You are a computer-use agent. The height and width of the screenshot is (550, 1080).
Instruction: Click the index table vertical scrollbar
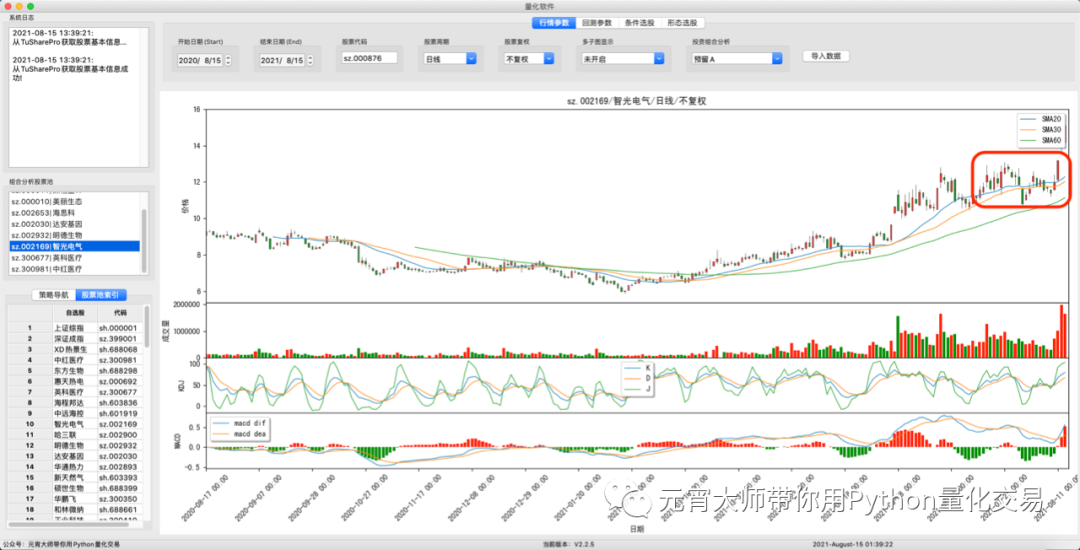147,327
